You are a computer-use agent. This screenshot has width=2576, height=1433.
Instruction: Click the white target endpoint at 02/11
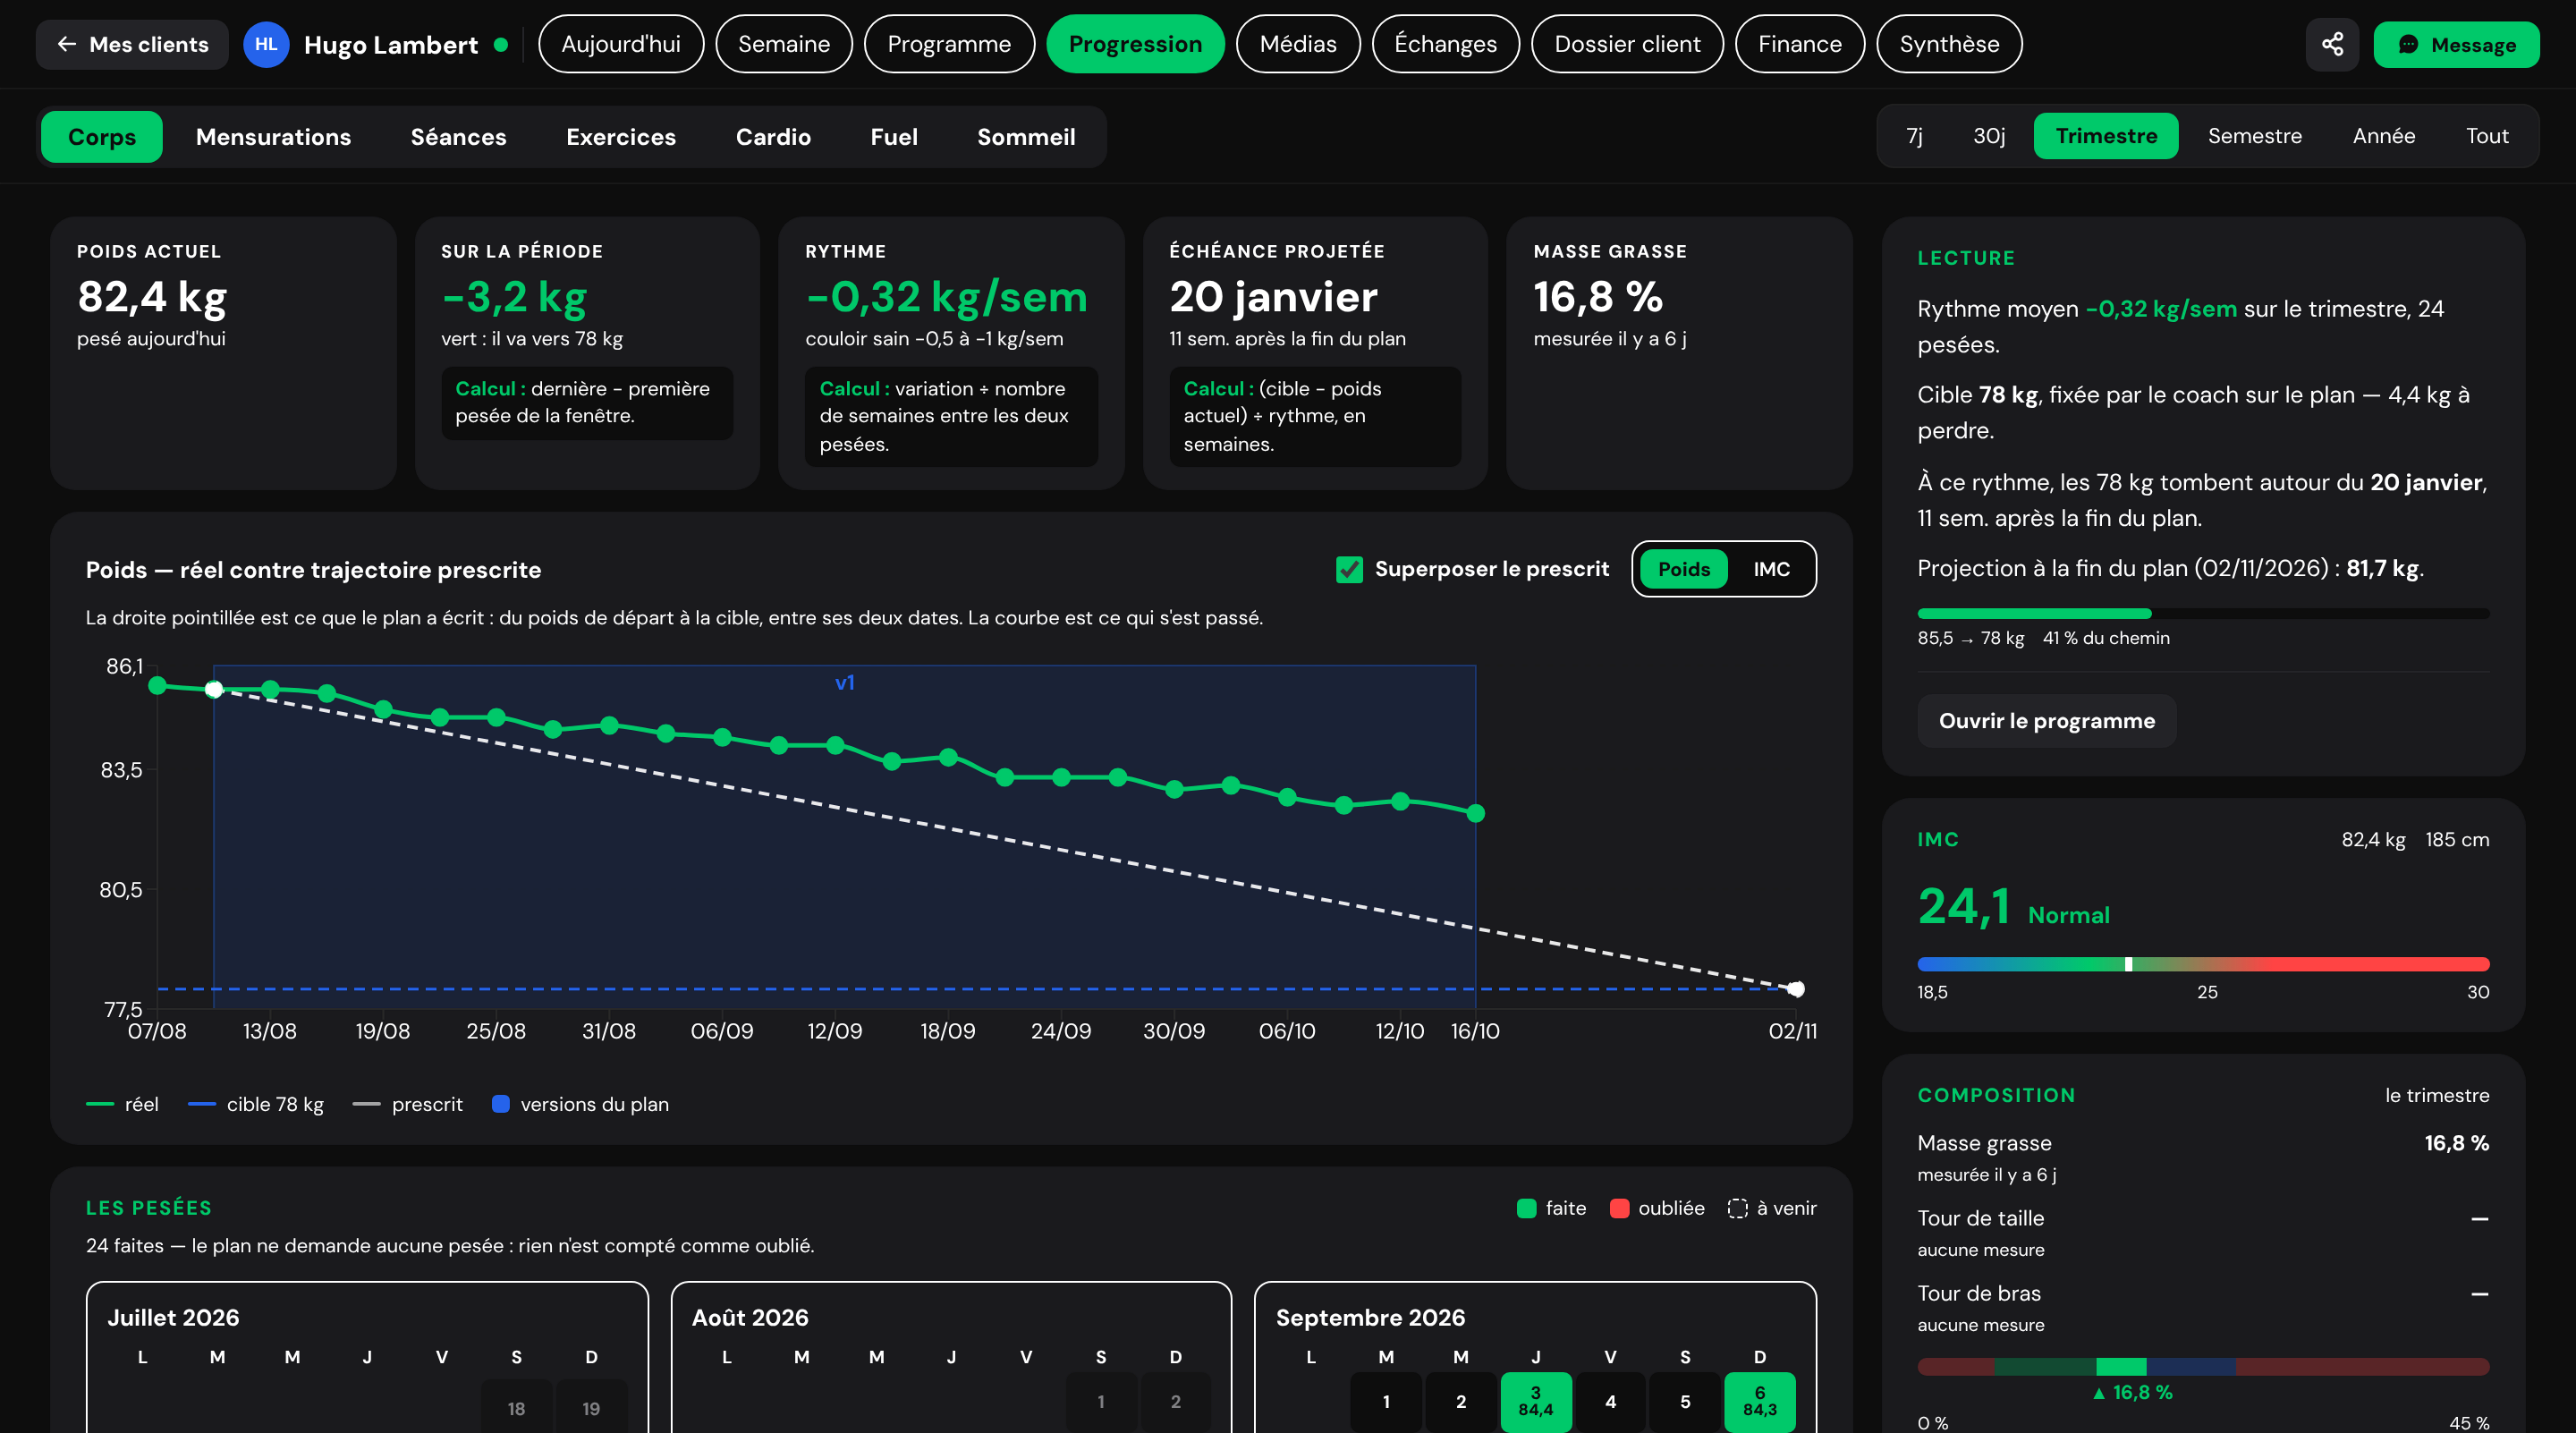[x=1796, y=989]
